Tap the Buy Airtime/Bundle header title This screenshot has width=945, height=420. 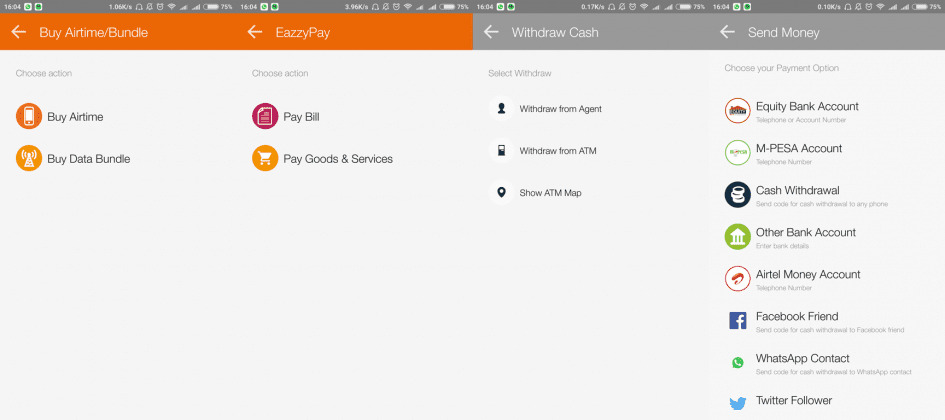pyautogui.click(x=93, y=33)
